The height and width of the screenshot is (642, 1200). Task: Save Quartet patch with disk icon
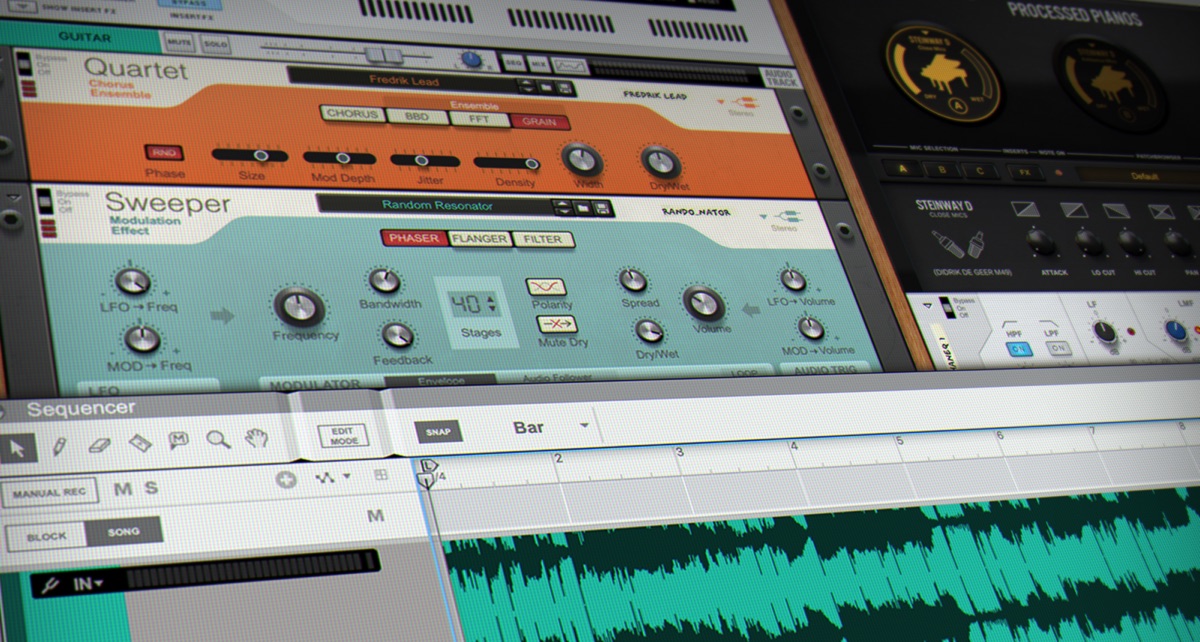[x=566, y=88]
